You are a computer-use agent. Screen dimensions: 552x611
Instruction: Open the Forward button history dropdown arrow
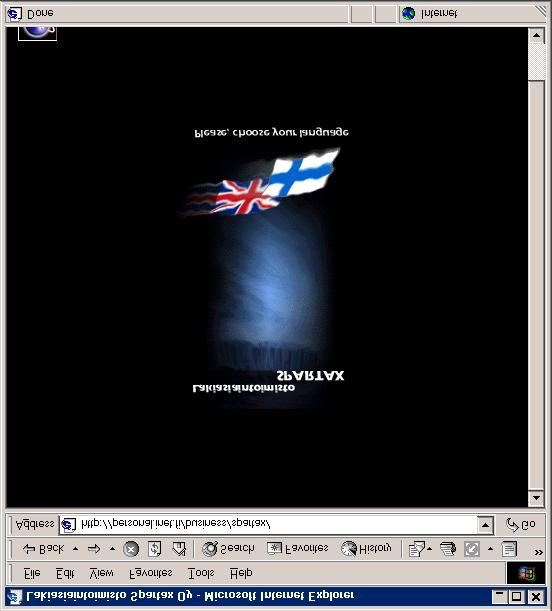[112, 549]
